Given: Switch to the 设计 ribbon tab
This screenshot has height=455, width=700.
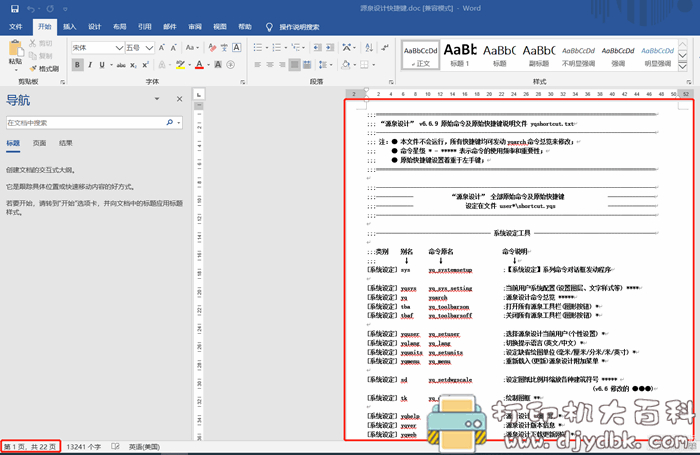Looking at the screenshot, I should [x=94, y=27].
